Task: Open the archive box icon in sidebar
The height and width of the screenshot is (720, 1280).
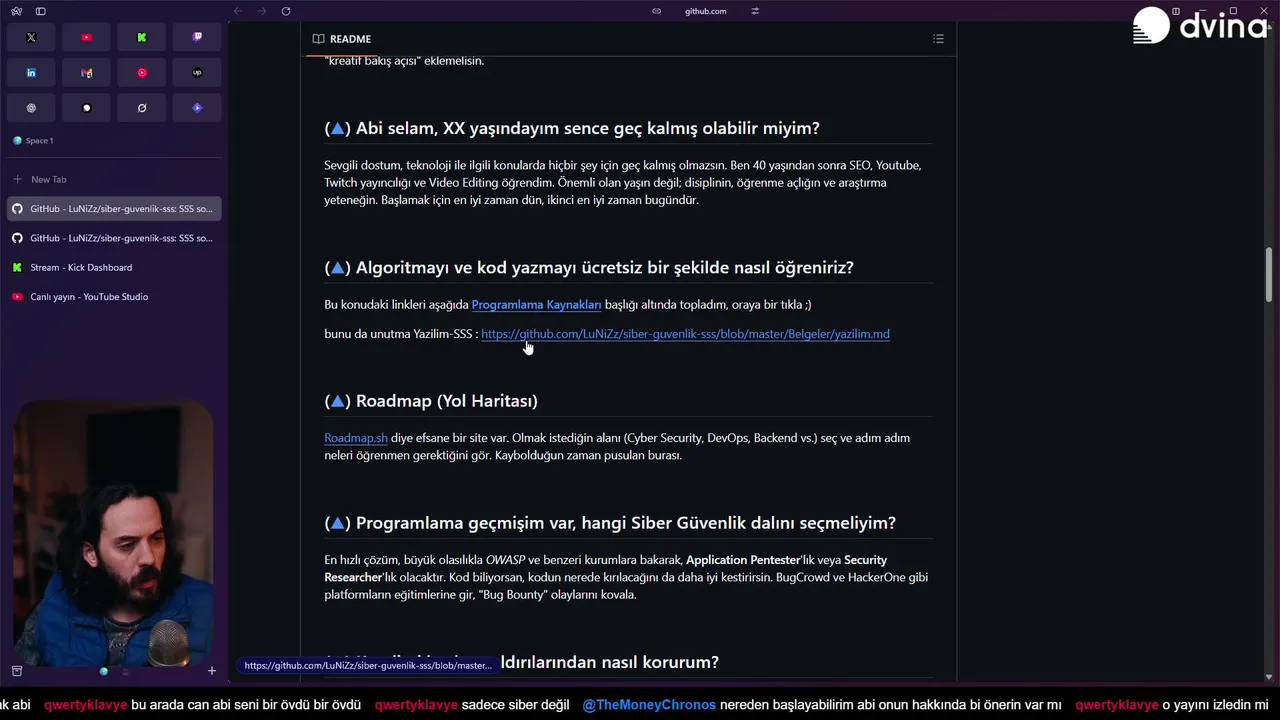Action: [x=17, y=671]
